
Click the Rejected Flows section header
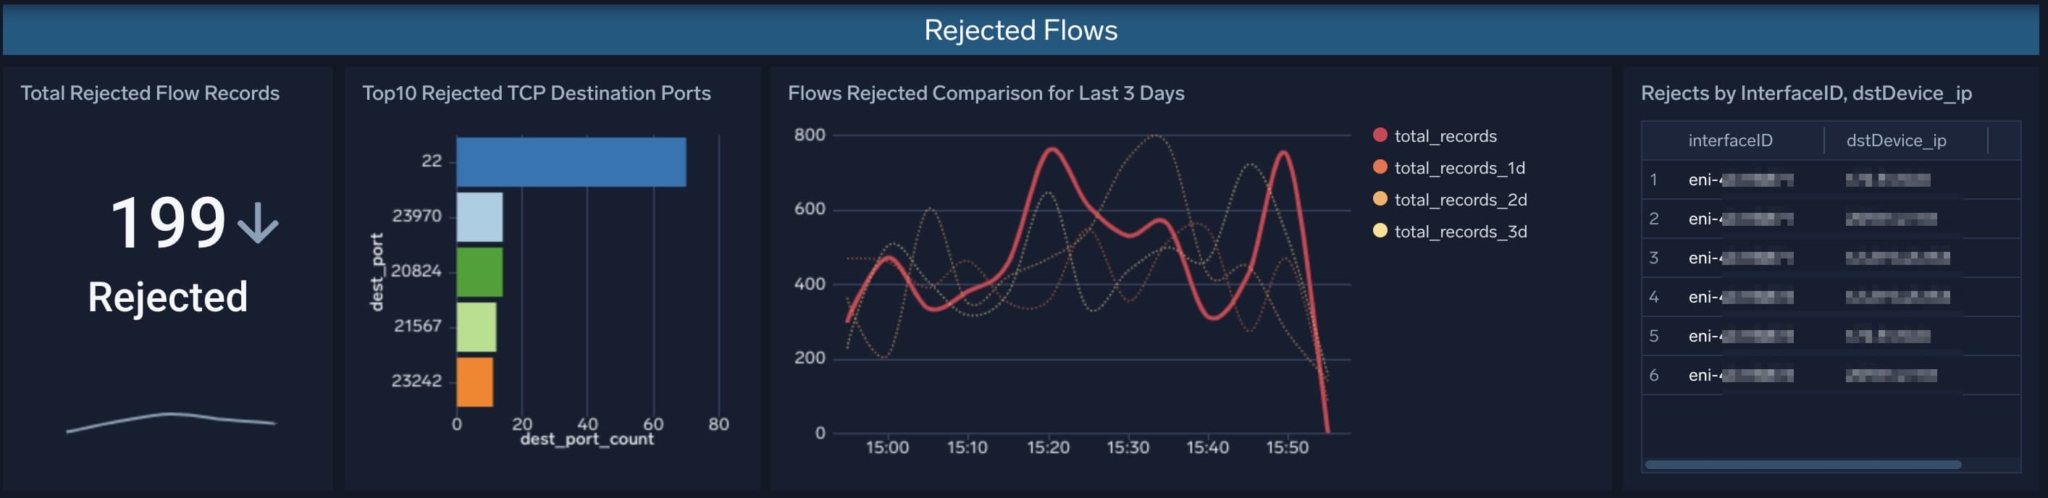(x=1021, y=30)
